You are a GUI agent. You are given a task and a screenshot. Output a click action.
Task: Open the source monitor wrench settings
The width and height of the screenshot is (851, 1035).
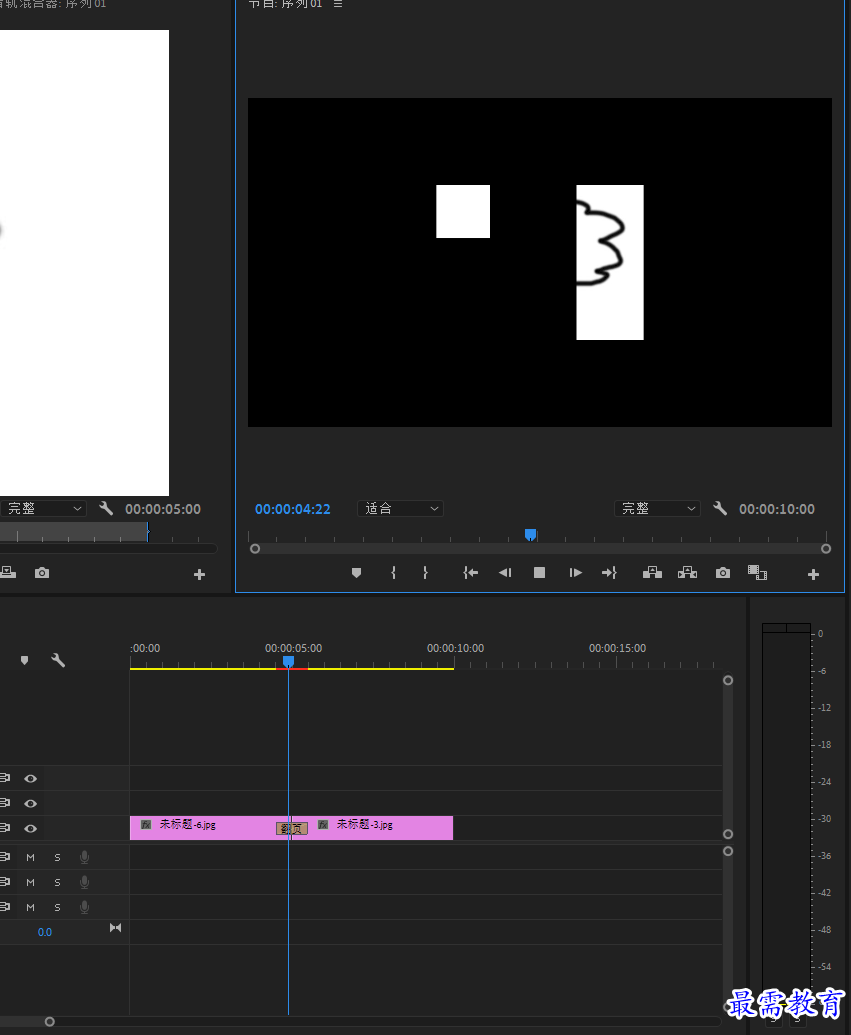click(x=106, y=509)
